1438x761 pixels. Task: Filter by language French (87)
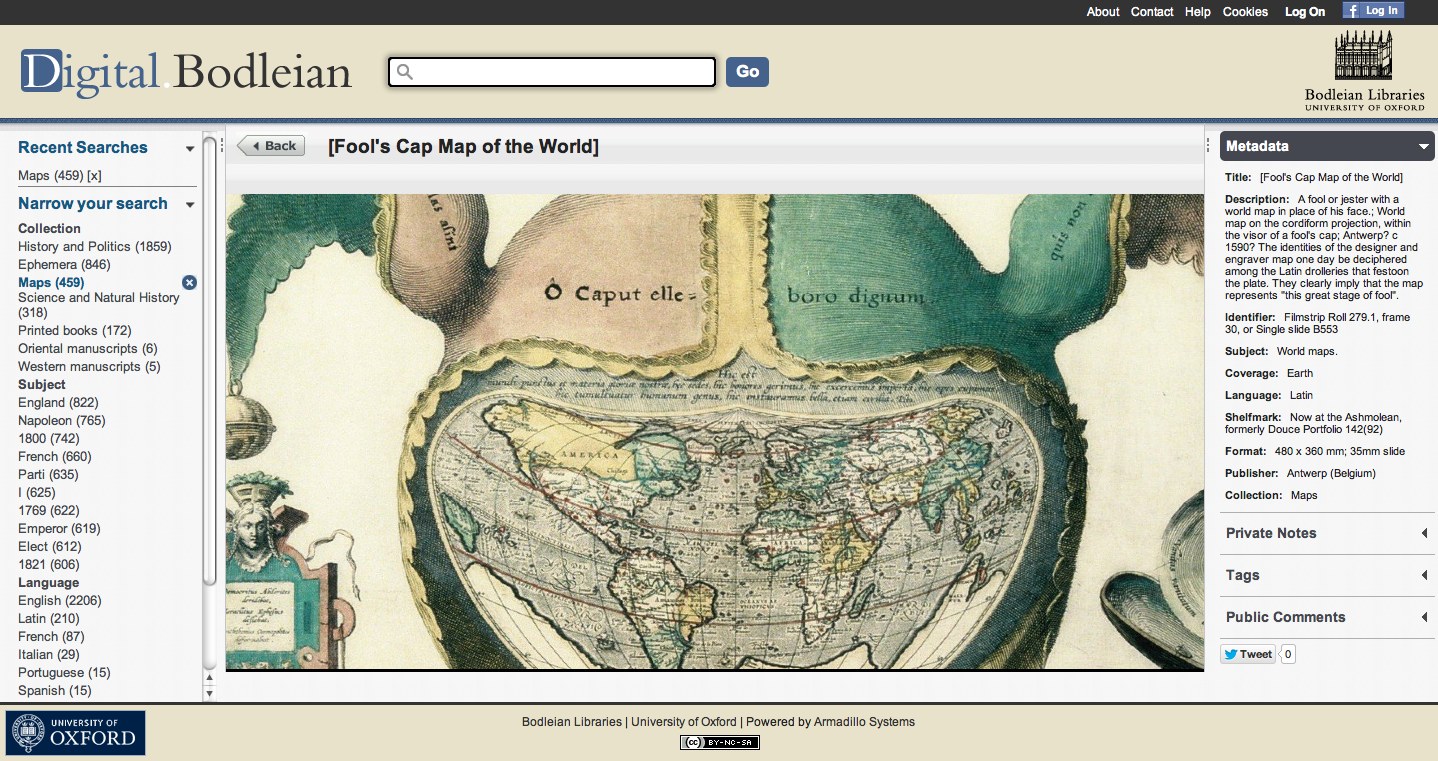51,637
